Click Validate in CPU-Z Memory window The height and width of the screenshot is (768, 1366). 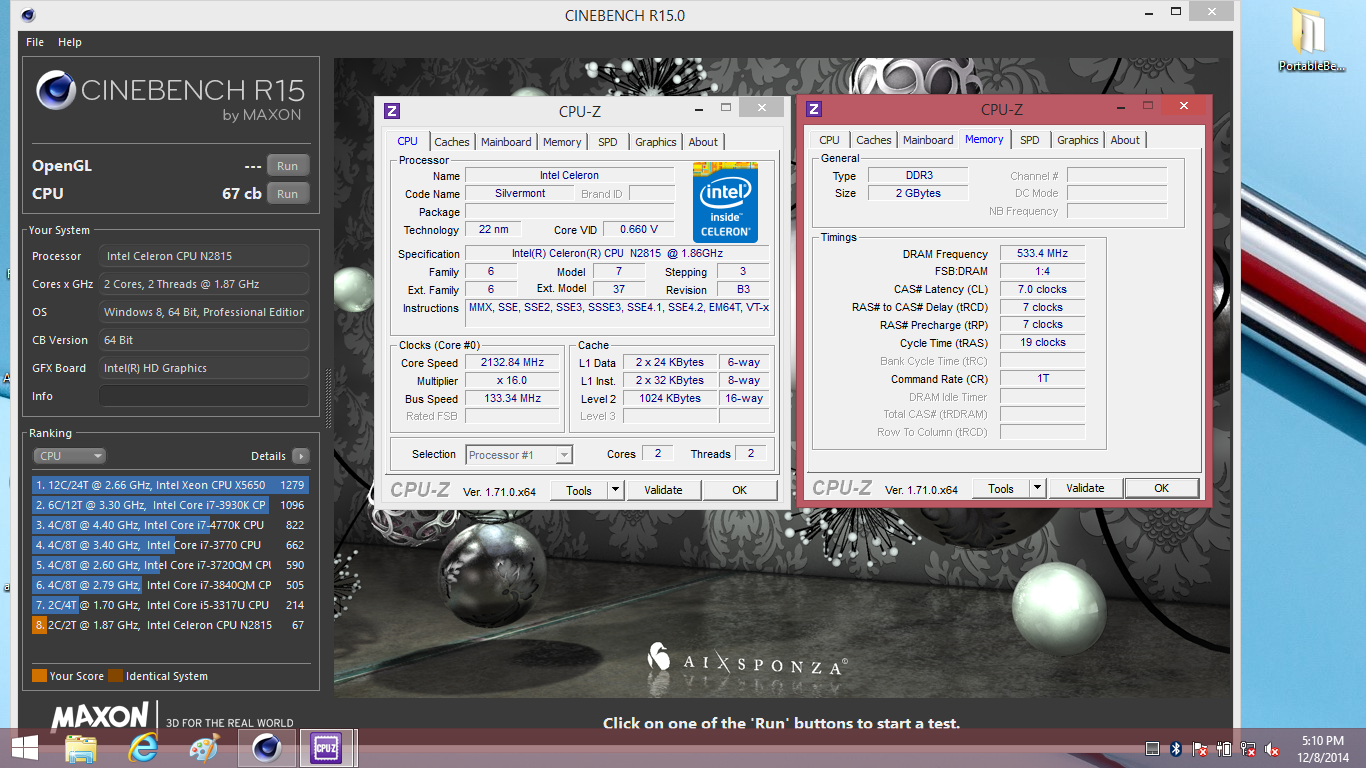(x=1085, y=488)
